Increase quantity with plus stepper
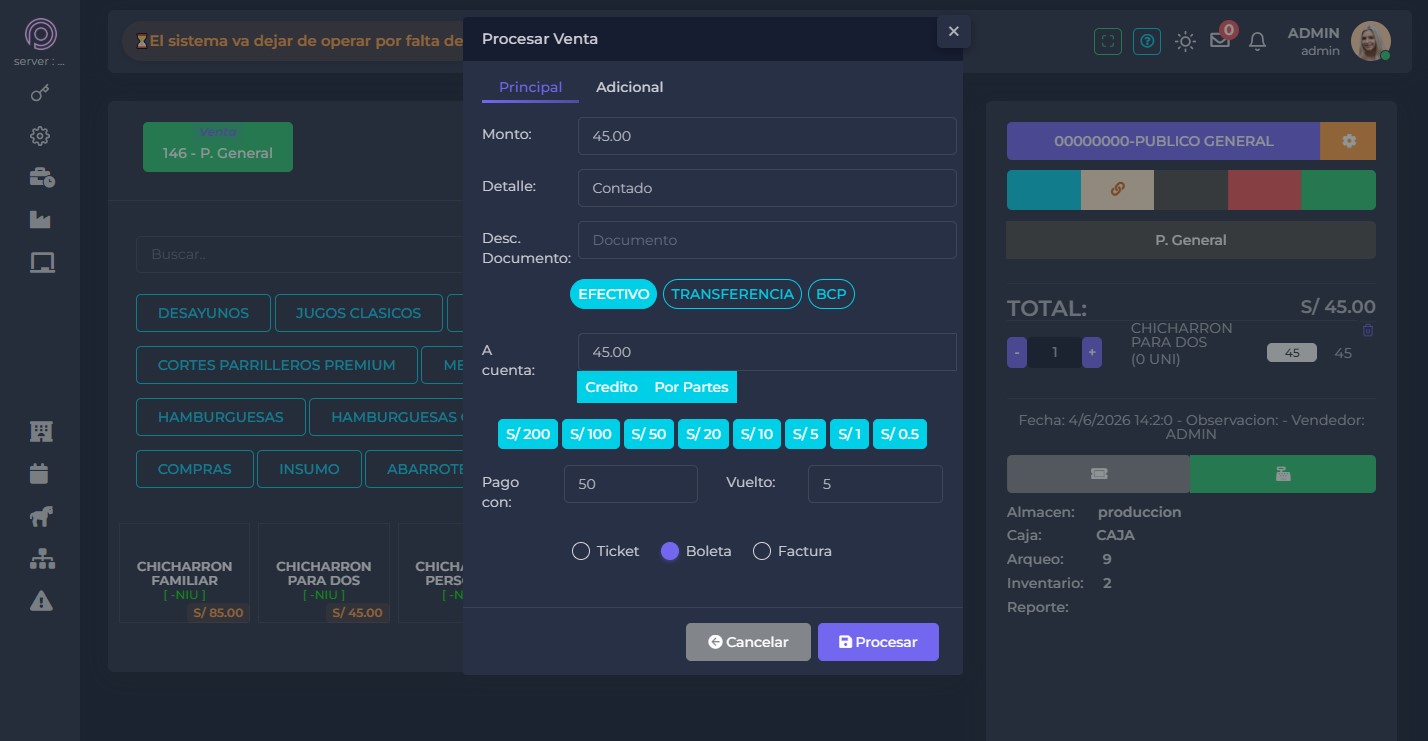1428x741 pixels. pos(1092,352)
